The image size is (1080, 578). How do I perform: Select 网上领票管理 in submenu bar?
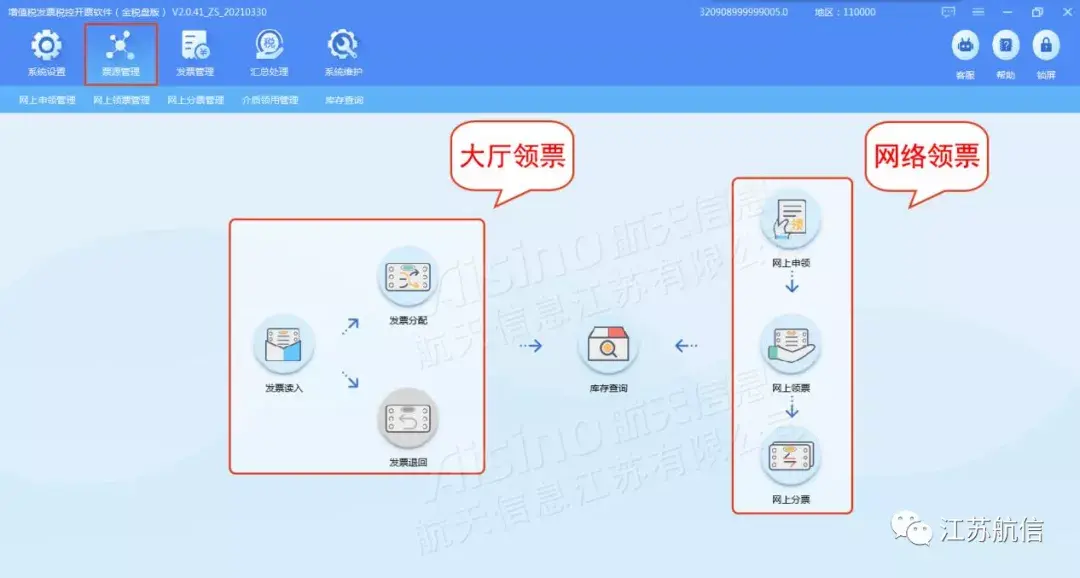121,100
